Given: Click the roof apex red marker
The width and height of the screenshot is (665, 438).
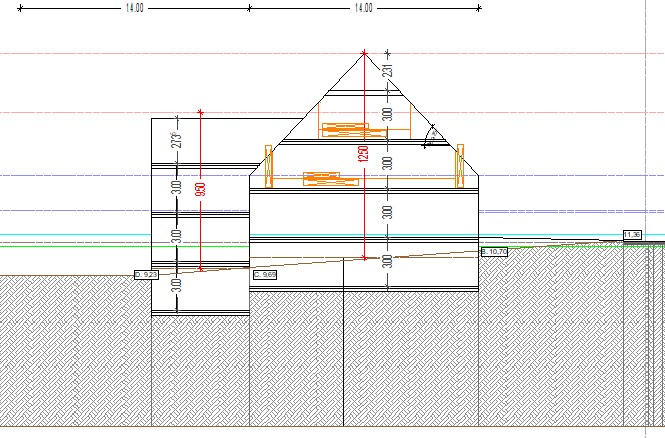Looking at the screenshot, I should 364,52.
